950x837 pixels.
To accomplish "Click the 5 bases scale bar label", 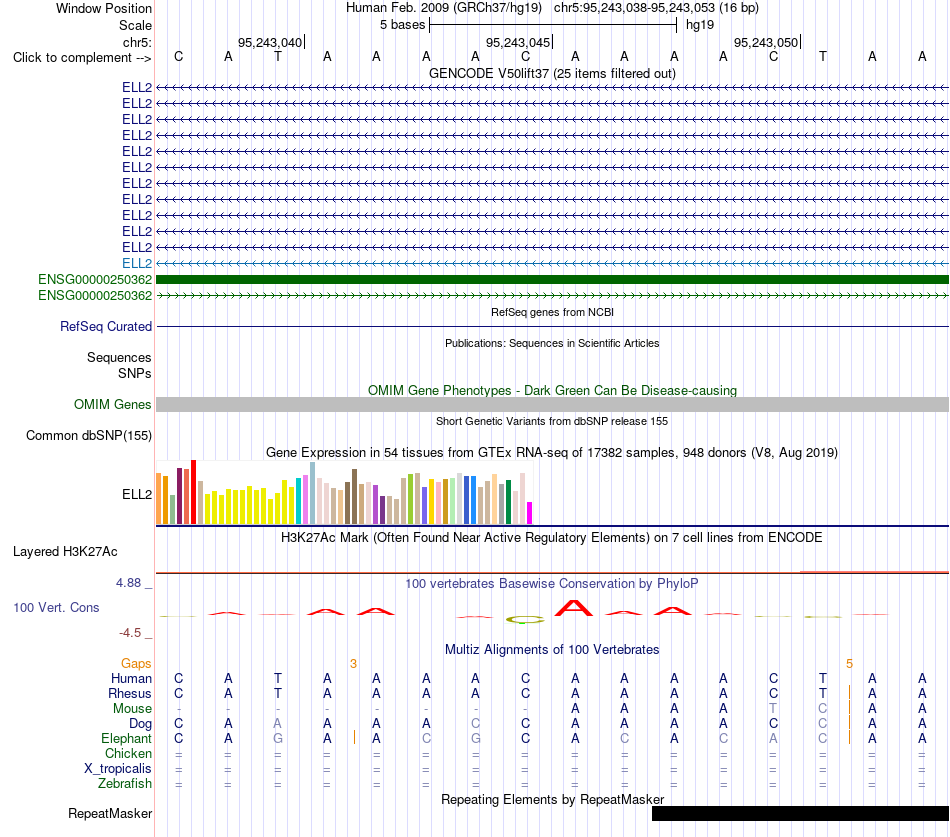I will coord(402,25).
